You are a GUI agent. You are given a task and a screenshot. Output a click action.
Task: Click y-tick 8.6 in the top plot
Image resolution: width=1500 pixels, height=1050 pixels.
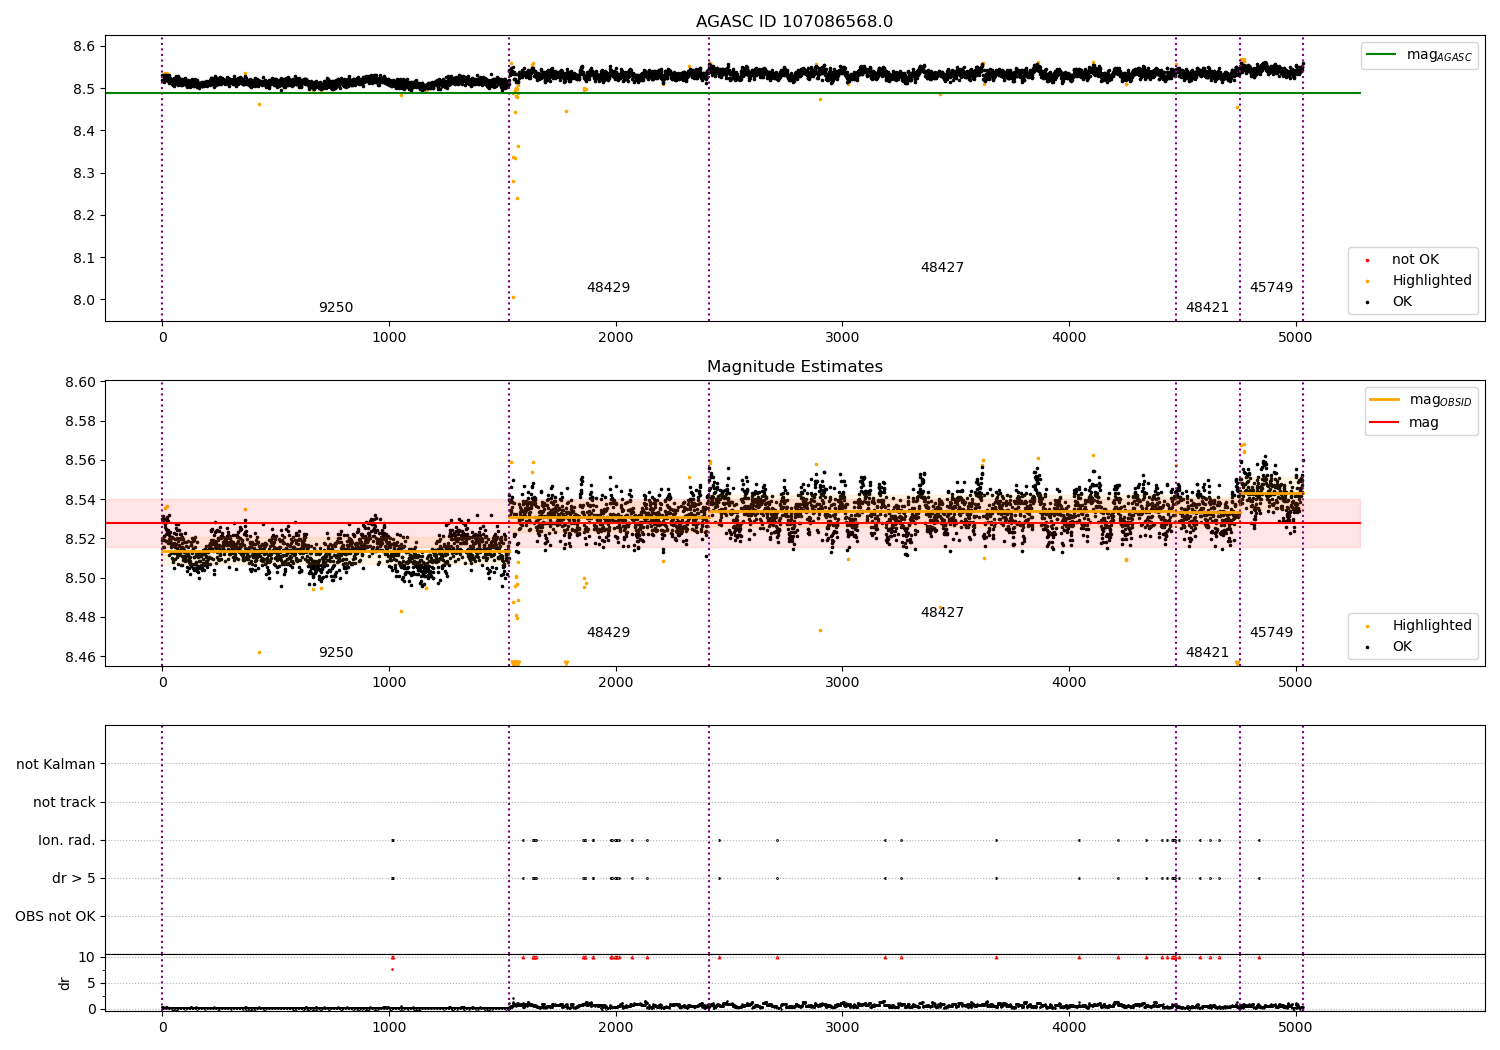tap(84, 47)
